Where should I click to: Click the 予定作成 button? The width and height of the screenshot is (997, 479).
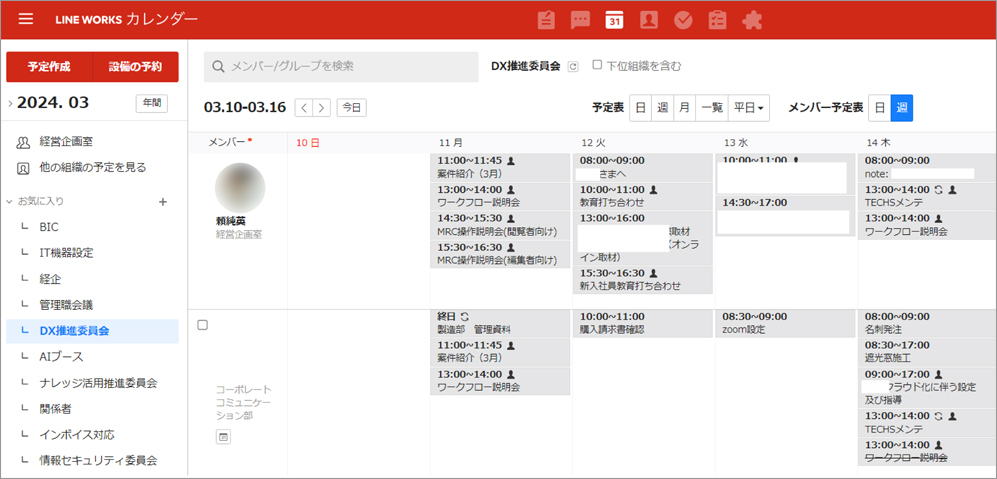[x=49, y=67]
